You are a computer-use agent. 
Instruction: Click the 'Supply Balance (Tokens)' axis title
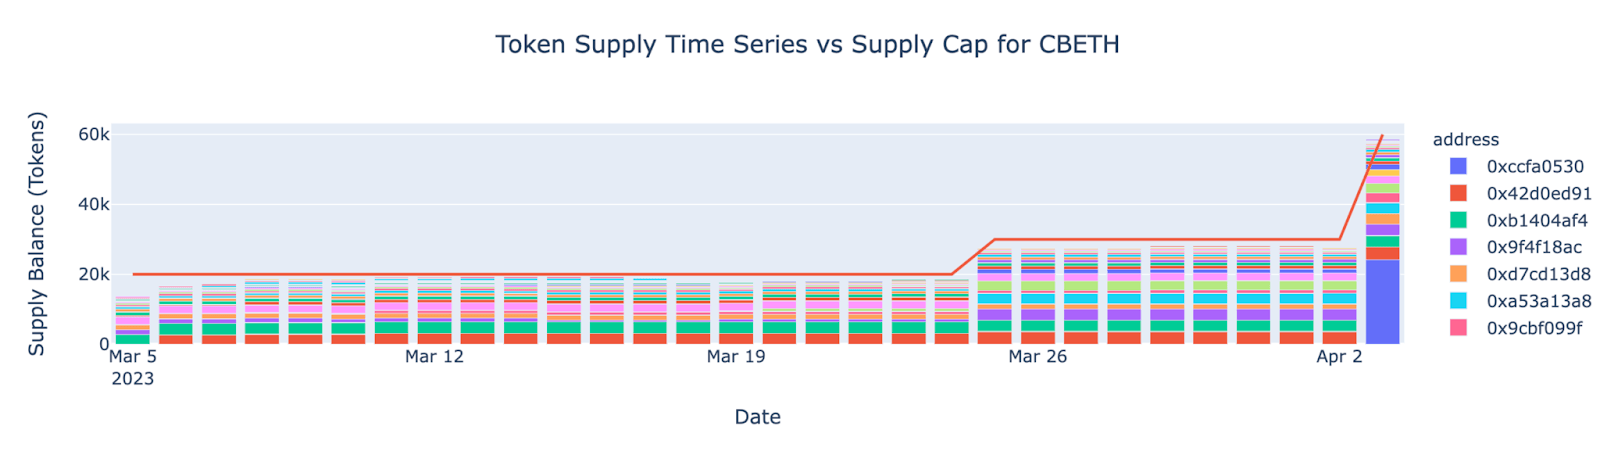tap(37, 233)
